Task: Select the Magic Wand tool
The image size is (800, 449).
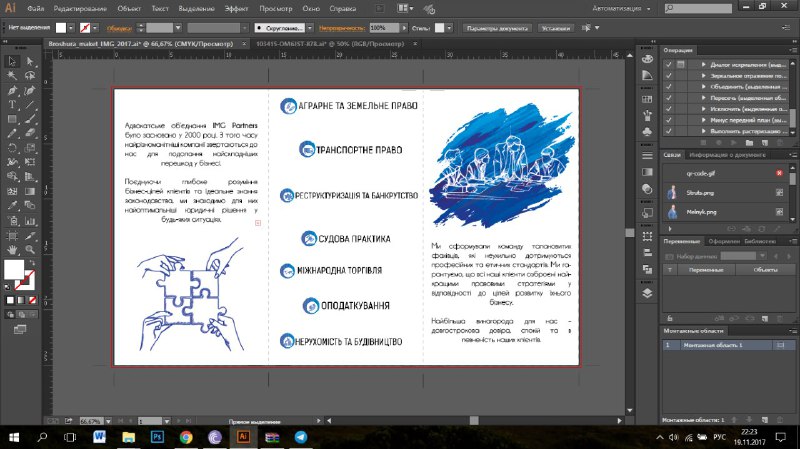Action: point(12,76)
